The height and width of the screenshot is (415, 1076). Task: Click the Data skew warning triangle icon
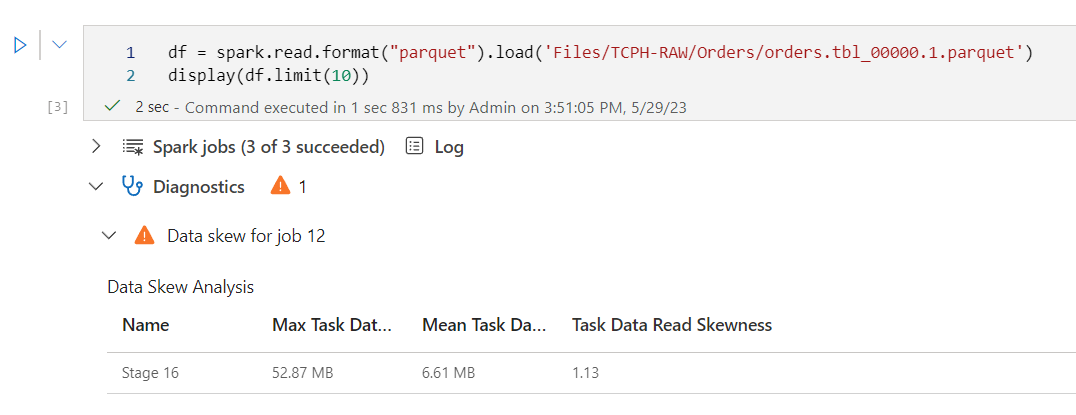pos(145,236)
